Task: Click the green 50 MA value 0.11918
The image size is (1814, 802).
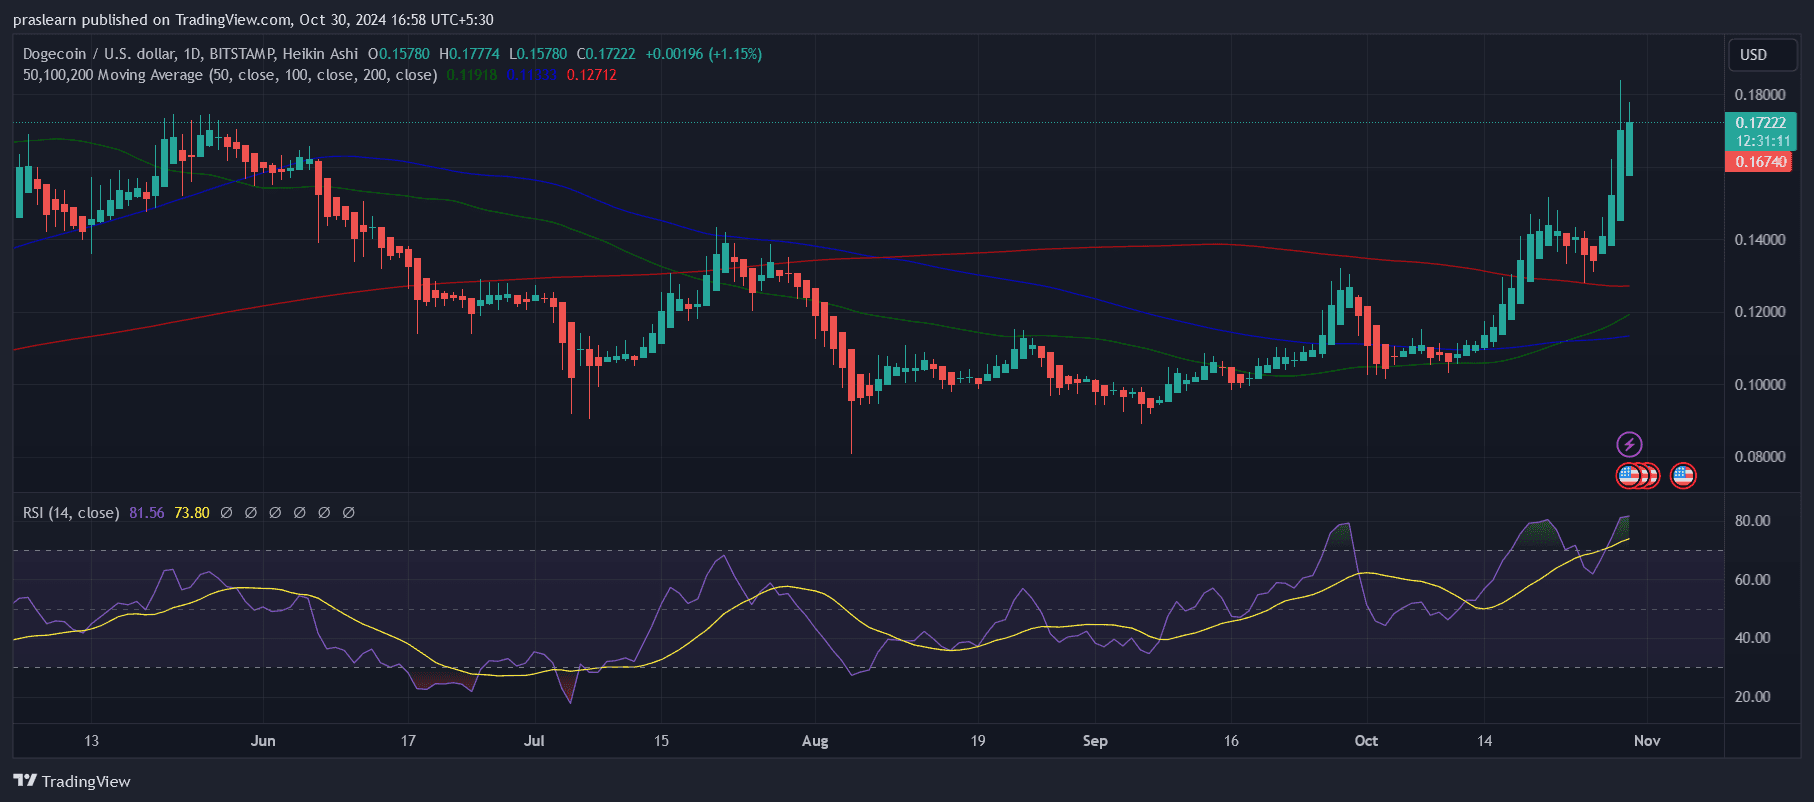Action: [x=472, y=75]
